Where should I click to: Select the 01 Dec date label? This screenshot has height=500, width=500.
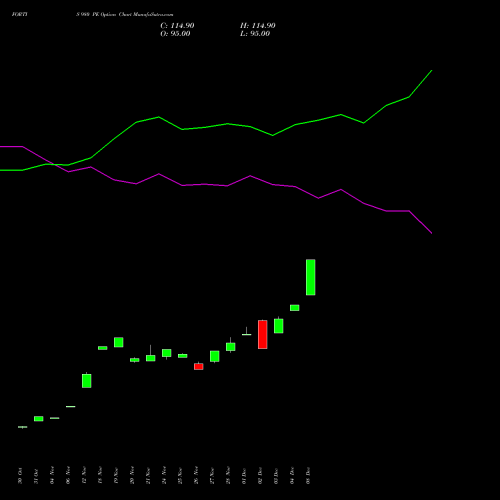click(x=244, y=476)
